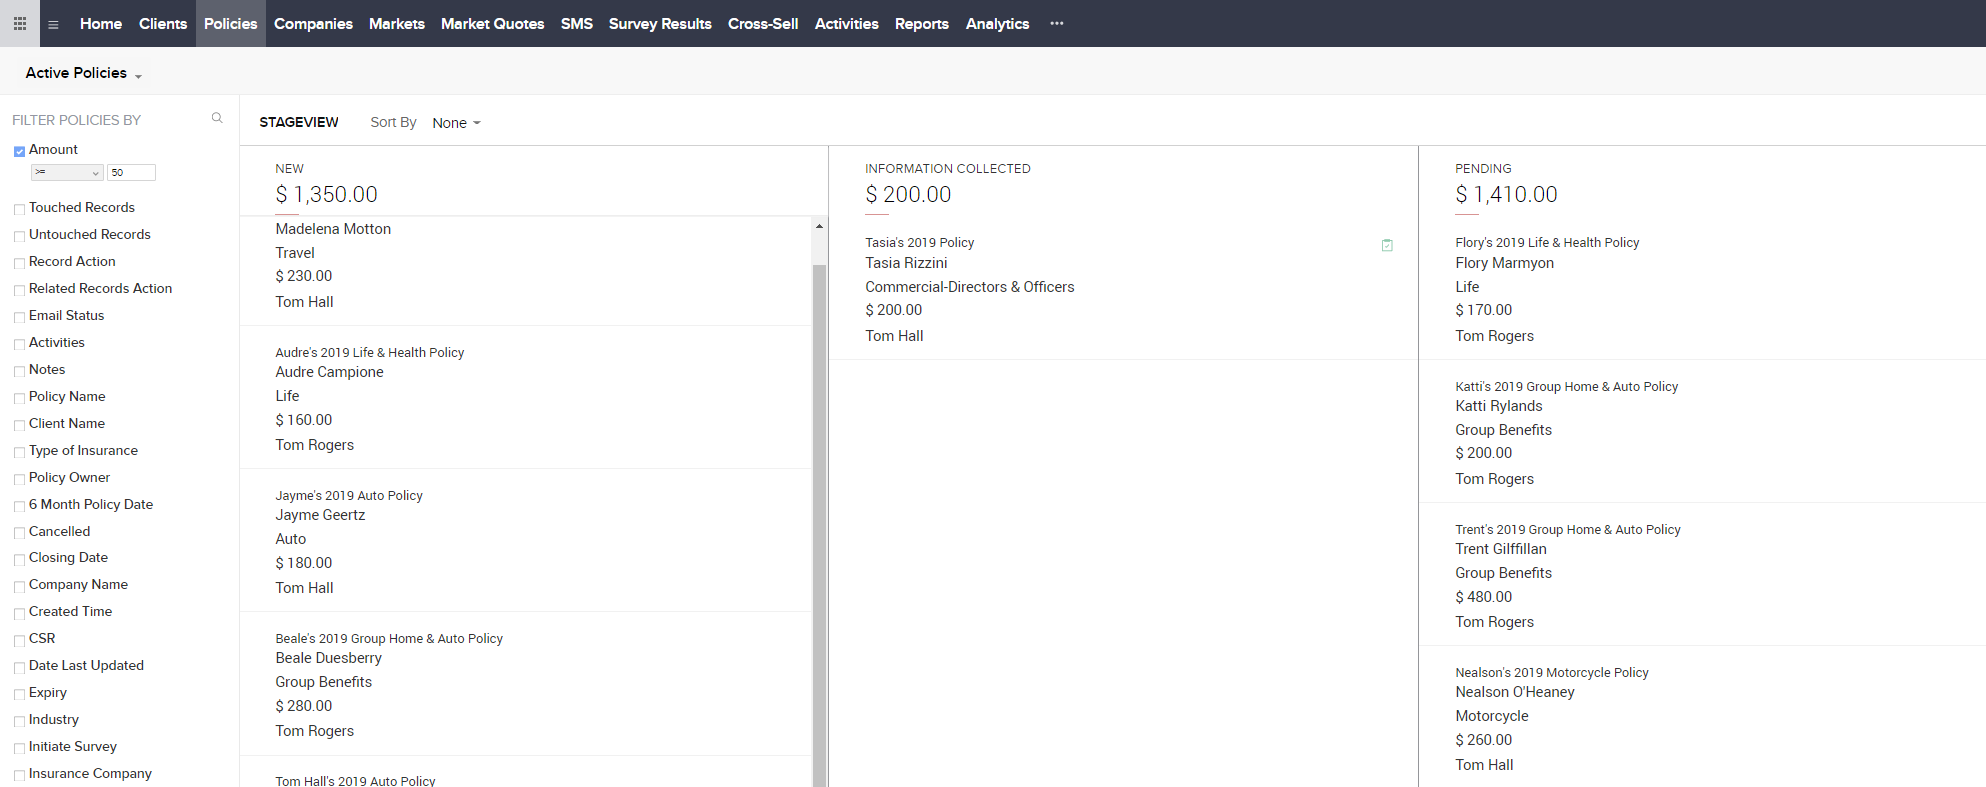This screenshot has width=1986, height=787.
Task: Switch to the Clients tab
Action: [163, 23]
